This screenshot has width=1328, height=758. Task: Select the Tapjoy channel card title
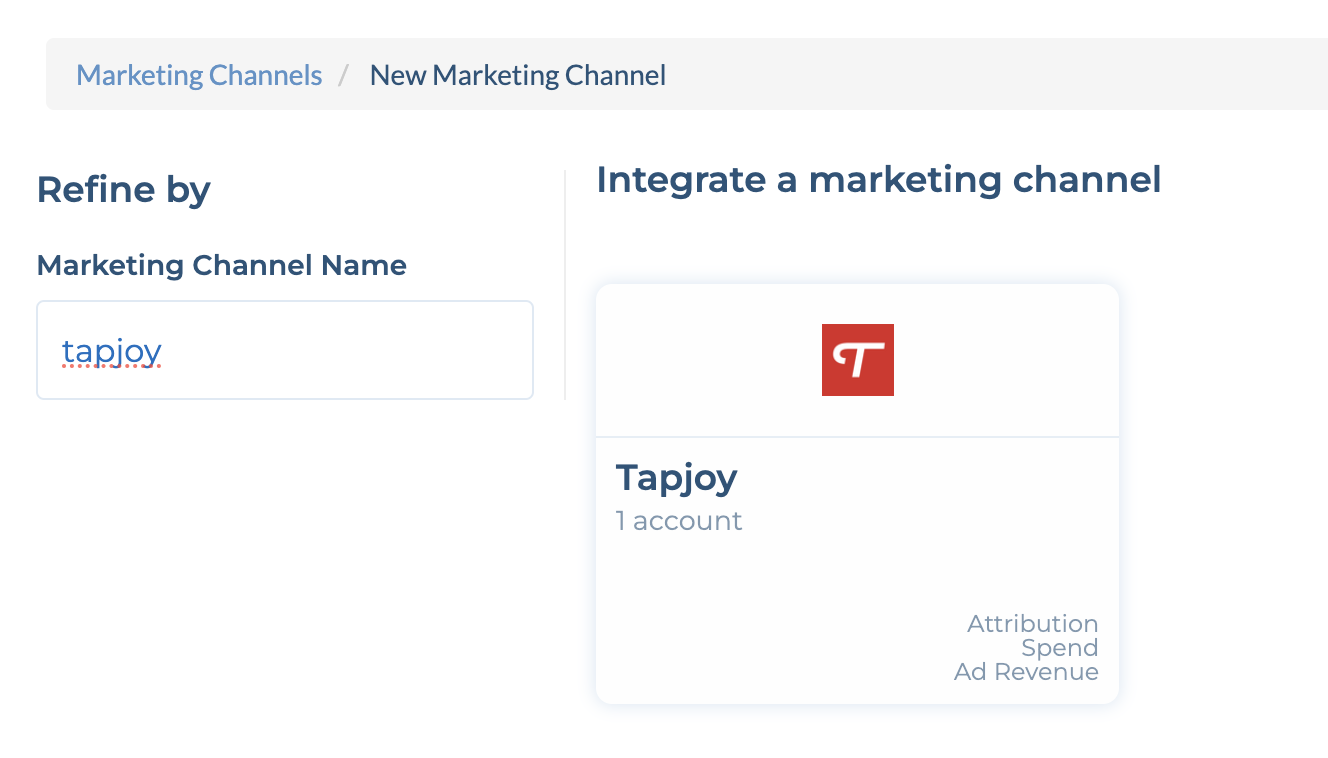coord(676,477)
